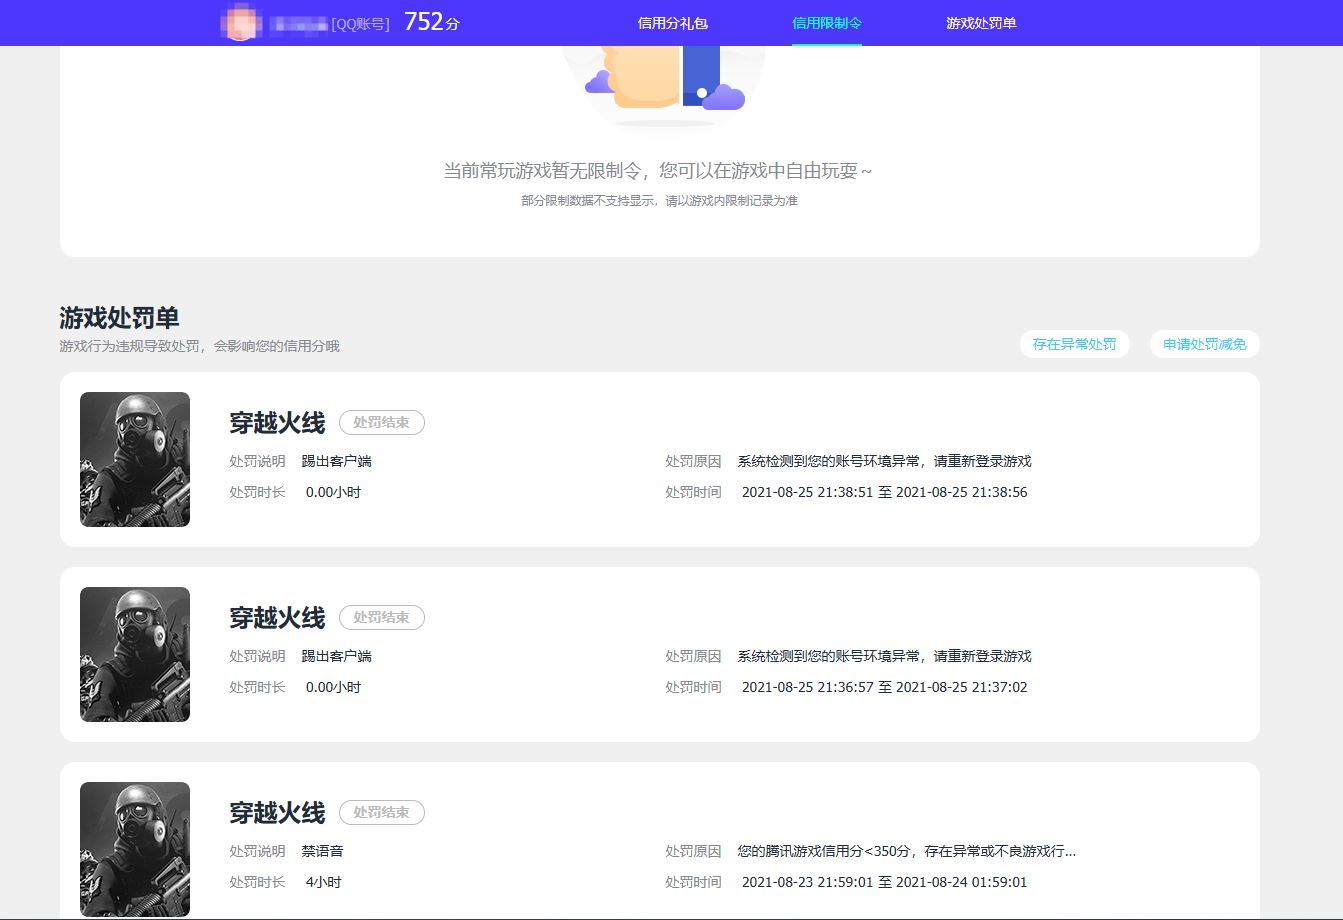
Task: Click the 752分 credit score
Action: pos(431,22)
